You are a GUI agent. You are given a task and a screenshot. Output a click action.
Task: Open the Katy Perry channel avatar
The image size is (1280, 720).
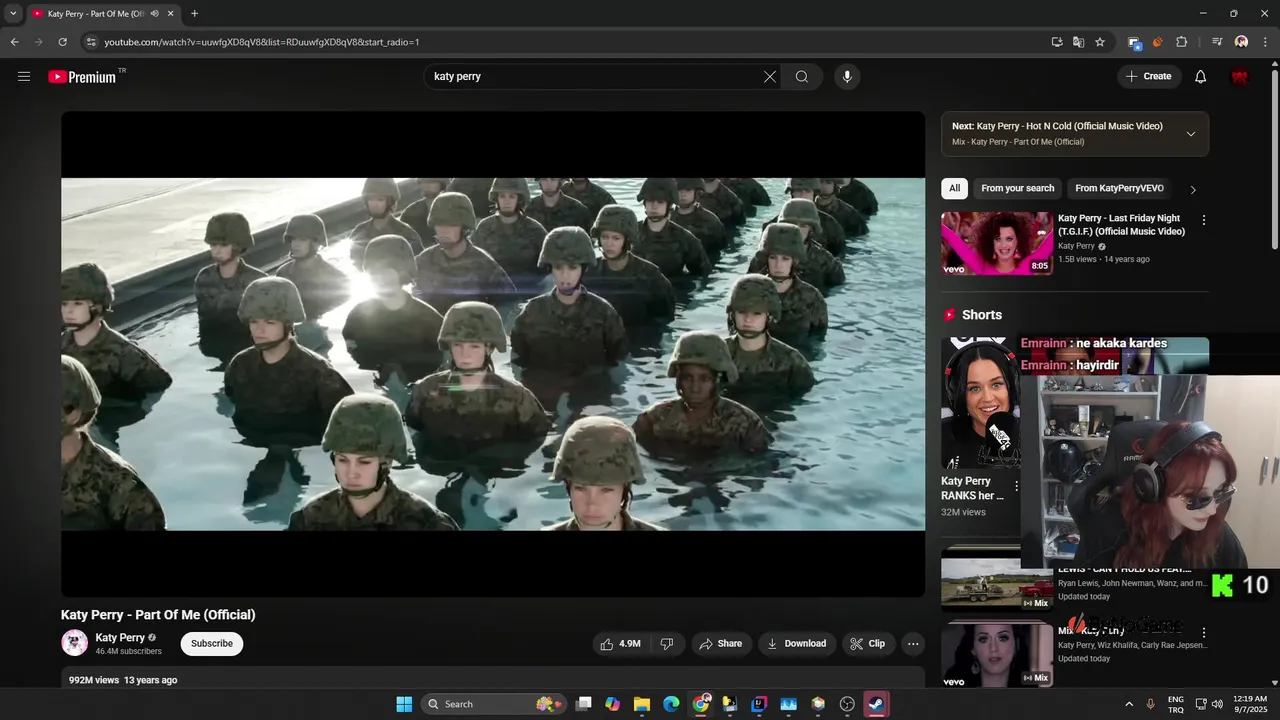click(74, 643)
